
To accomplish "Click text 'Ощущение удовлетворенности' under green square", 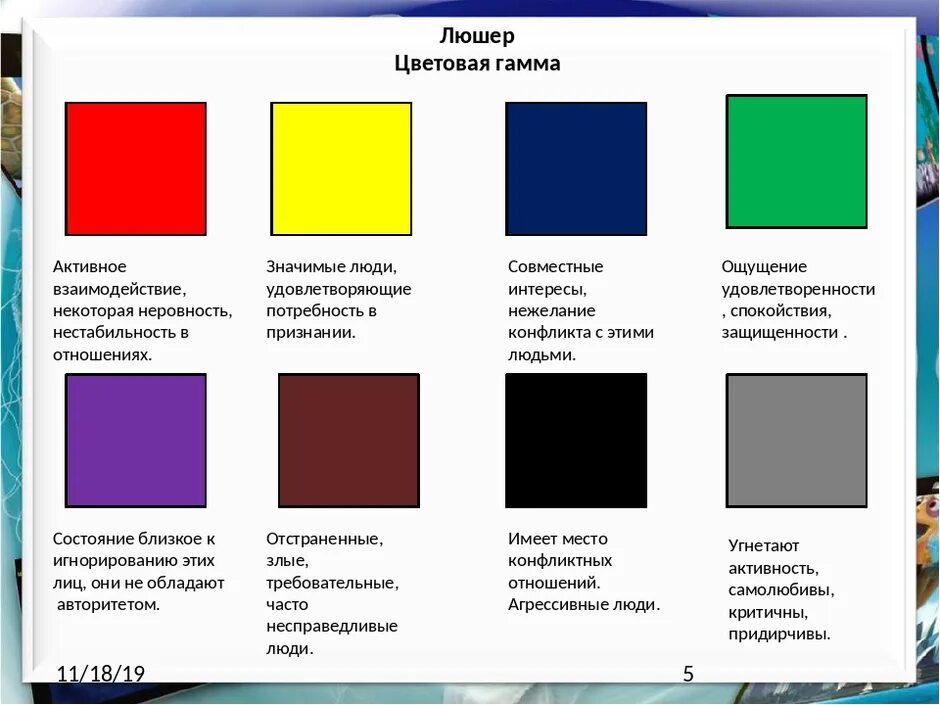I will [x=799, y=278].
